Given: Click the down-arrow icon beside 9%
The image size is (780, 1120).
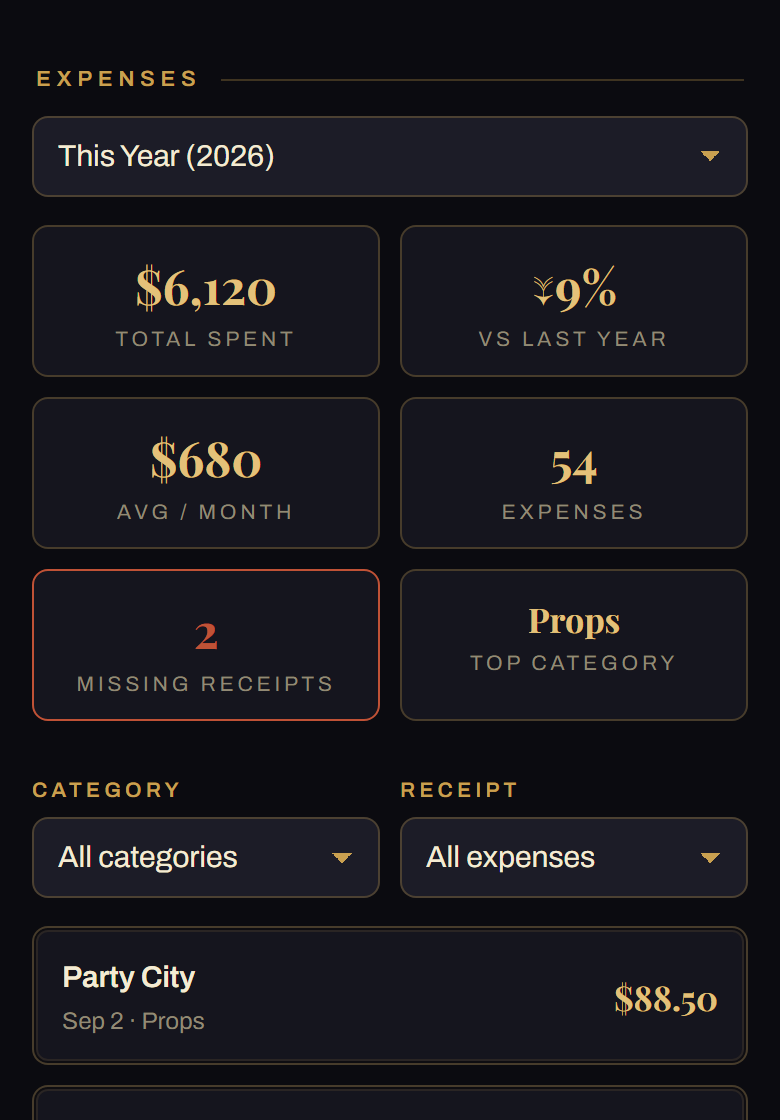Looking at the screenshot, I should point(543,292).
